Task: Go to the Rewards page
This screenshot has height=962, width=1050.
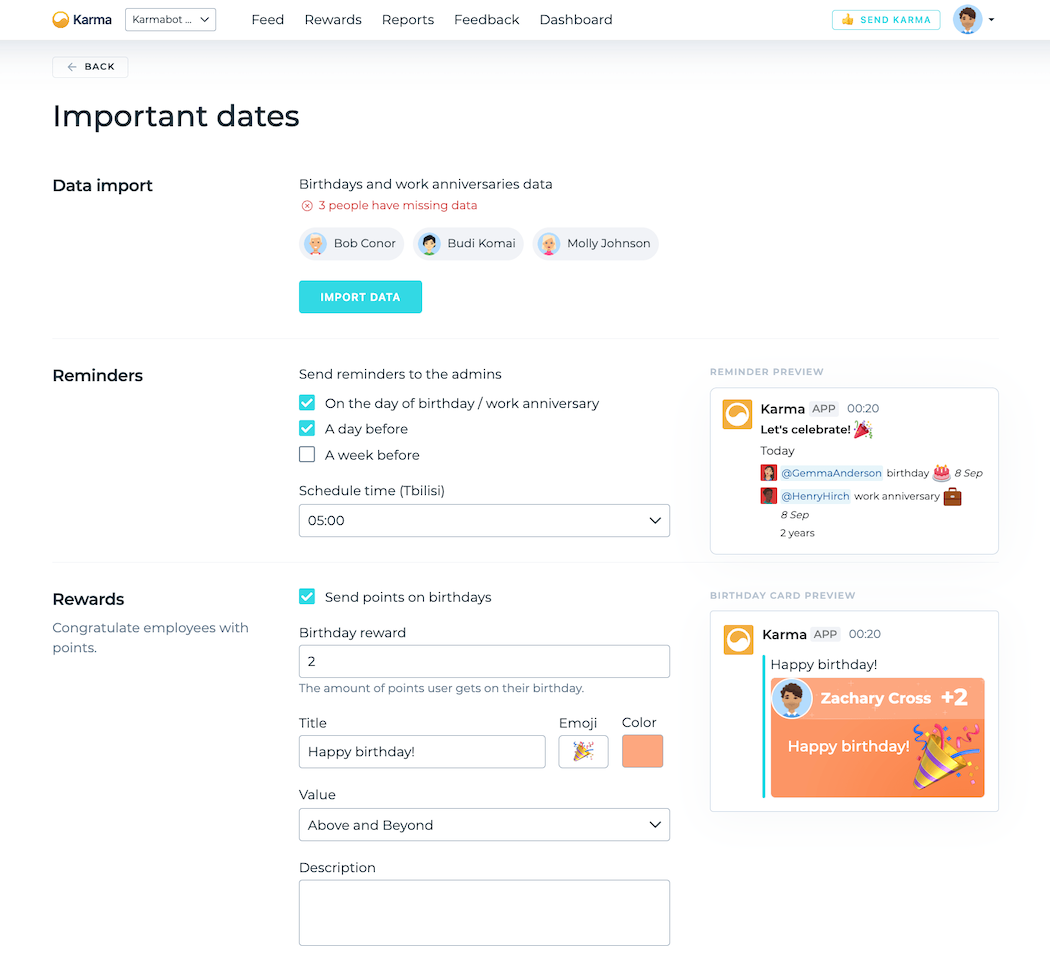Action: tap(333, 19)
